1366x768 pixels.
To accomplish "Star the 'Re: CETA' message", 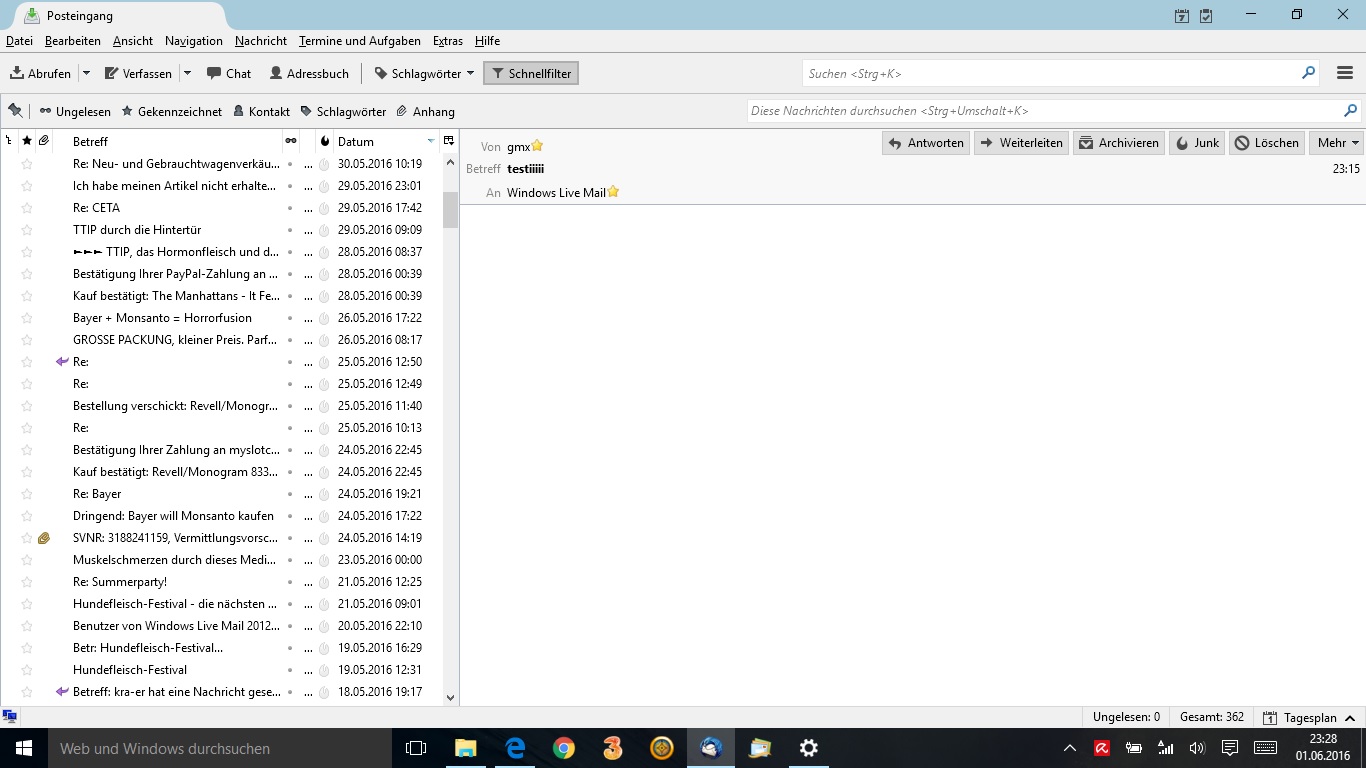I will click(x=27, y=208).
